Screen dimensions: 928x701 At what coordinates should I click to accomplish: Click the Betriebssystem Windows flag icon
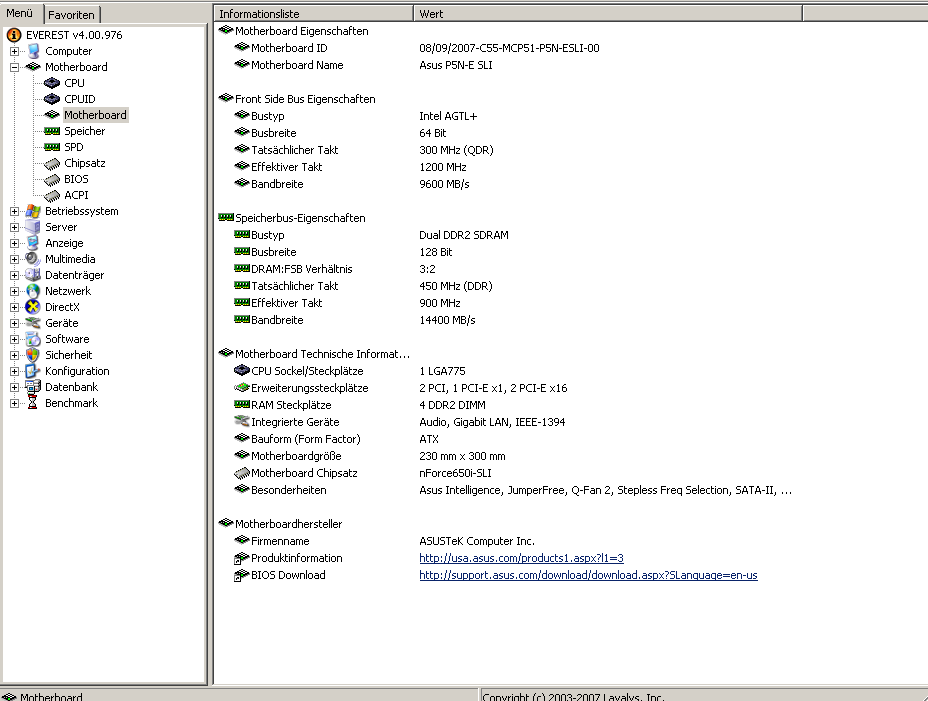click(x=33, y=211)
